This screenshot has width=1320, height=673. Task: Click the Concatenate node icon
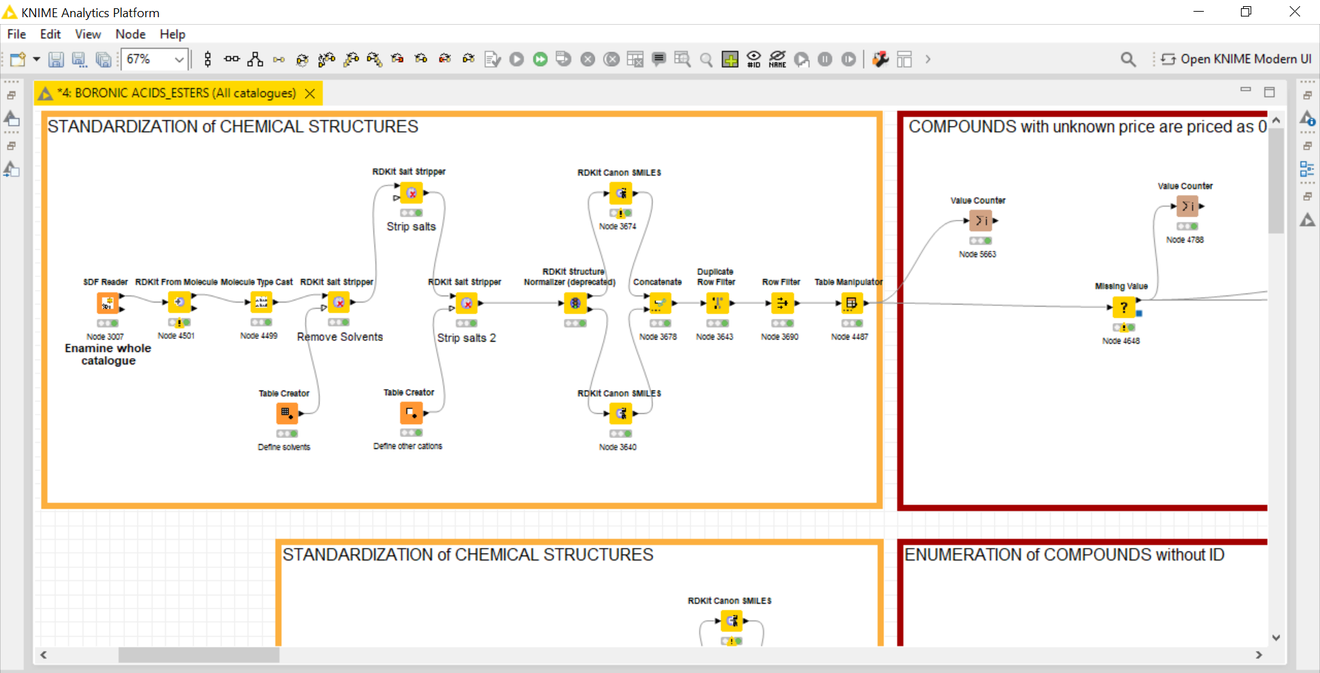point(659,302)
